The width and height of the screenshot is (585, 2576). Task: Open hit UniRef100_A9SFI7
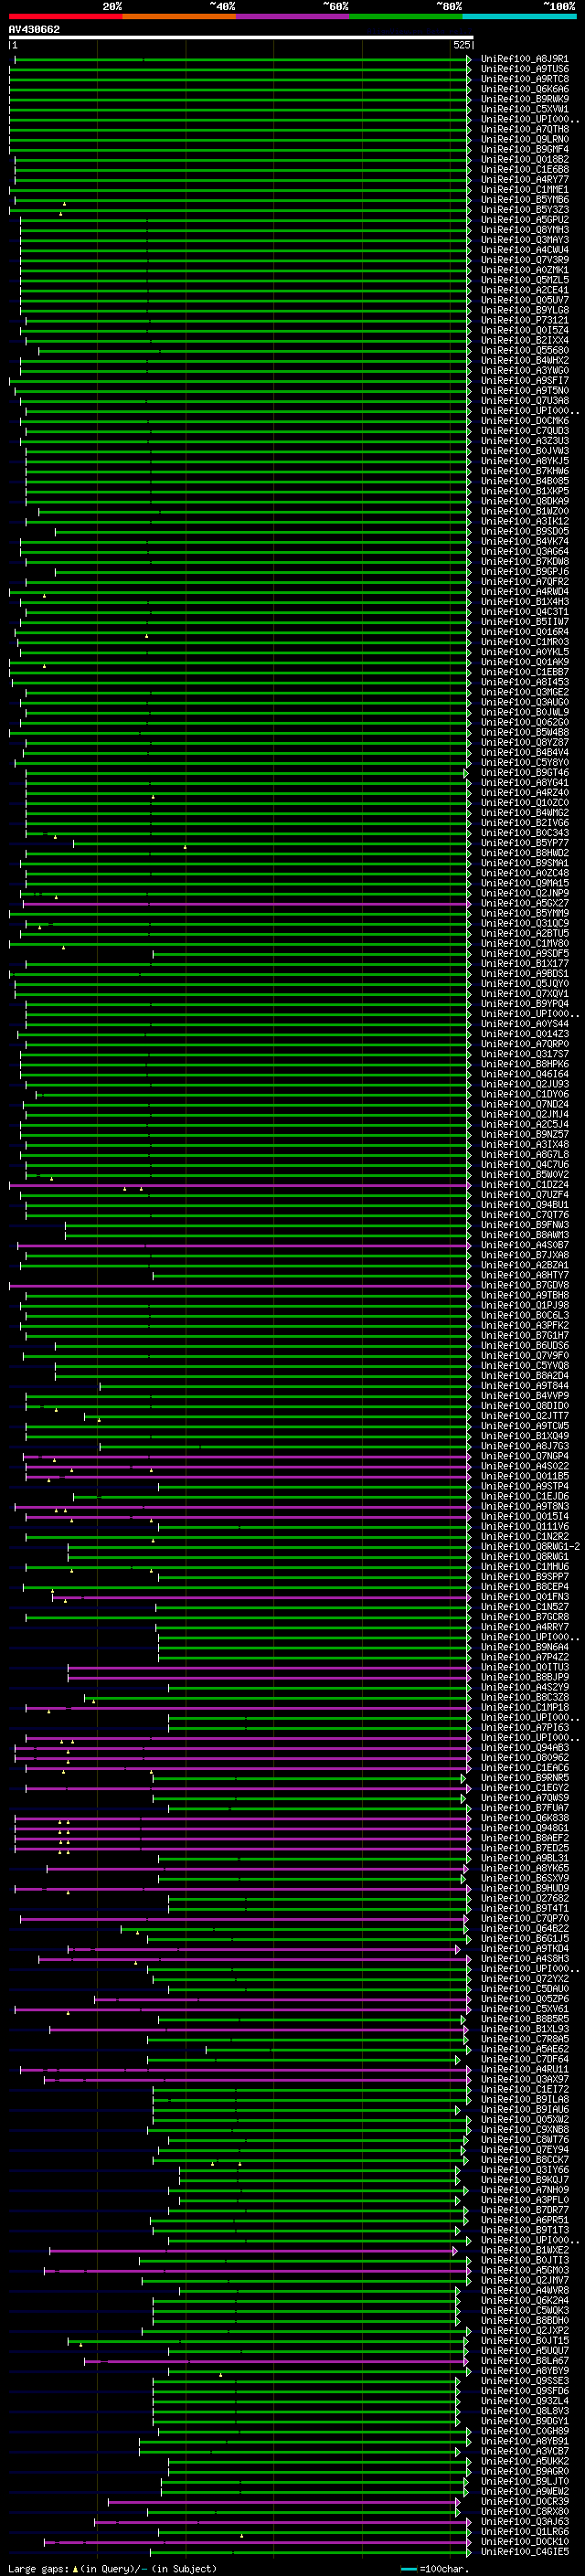[x=524, y=380]
